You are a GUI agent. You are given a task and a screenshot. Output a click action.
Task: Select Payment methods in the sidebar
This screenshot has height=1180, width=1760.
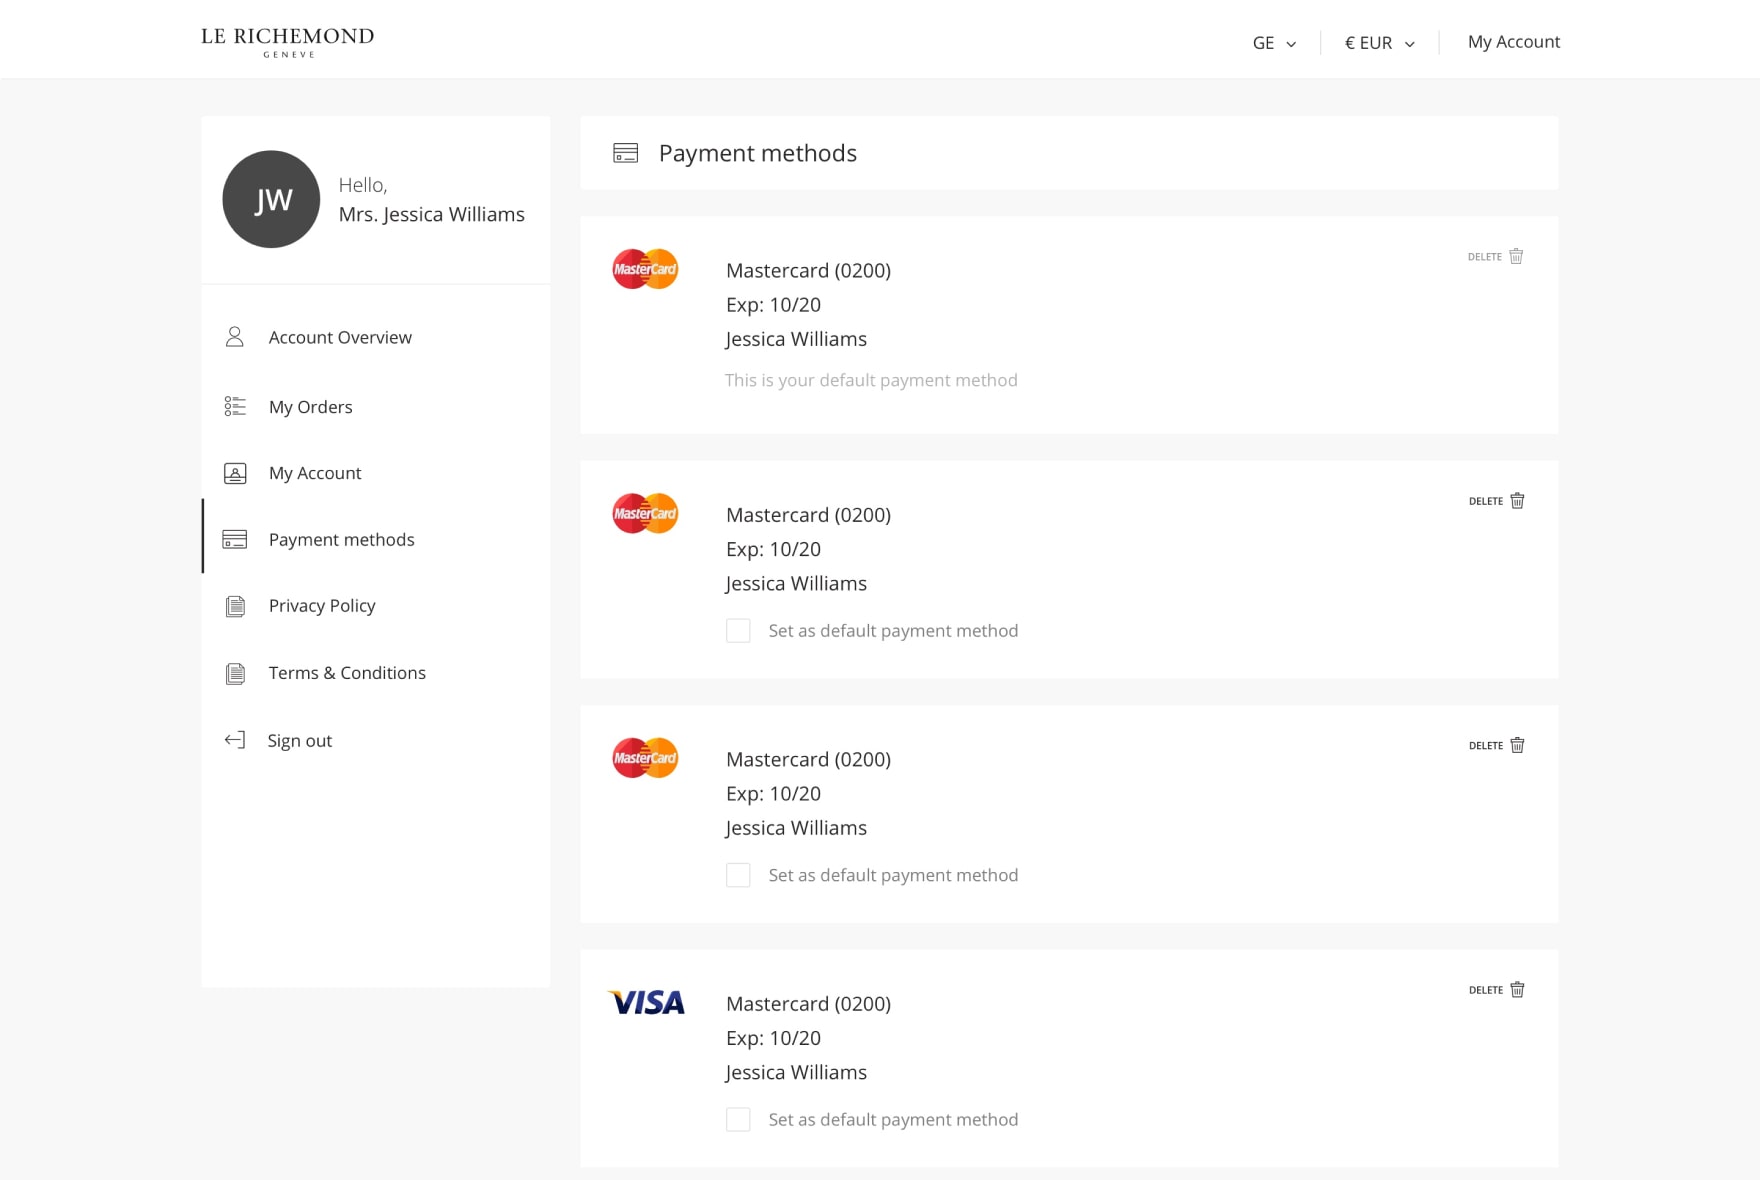[341, 540]
